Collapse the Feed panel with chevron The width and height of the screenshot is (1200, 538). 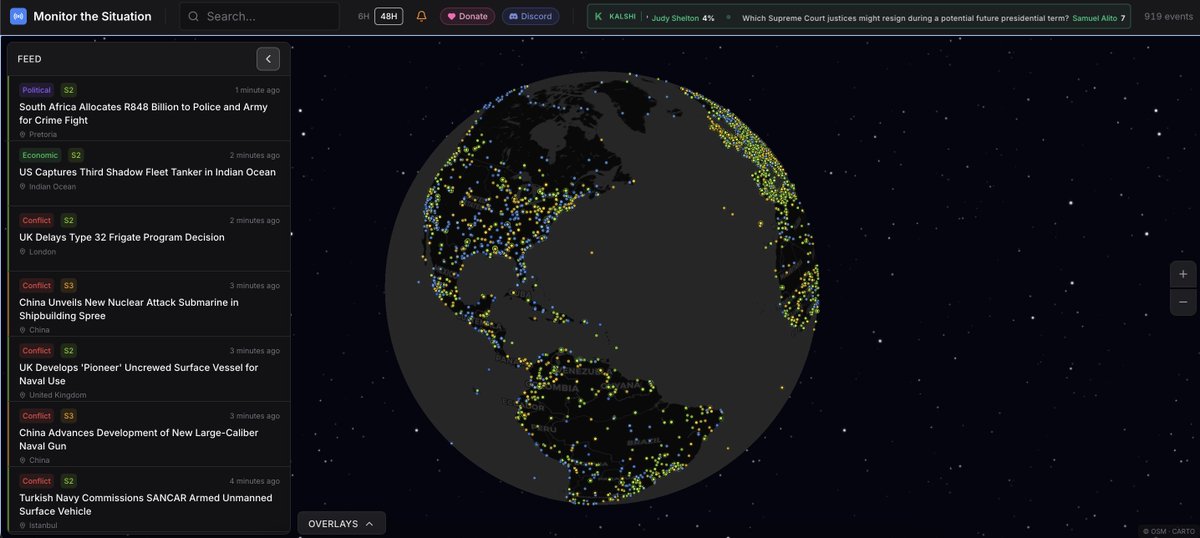267,59
